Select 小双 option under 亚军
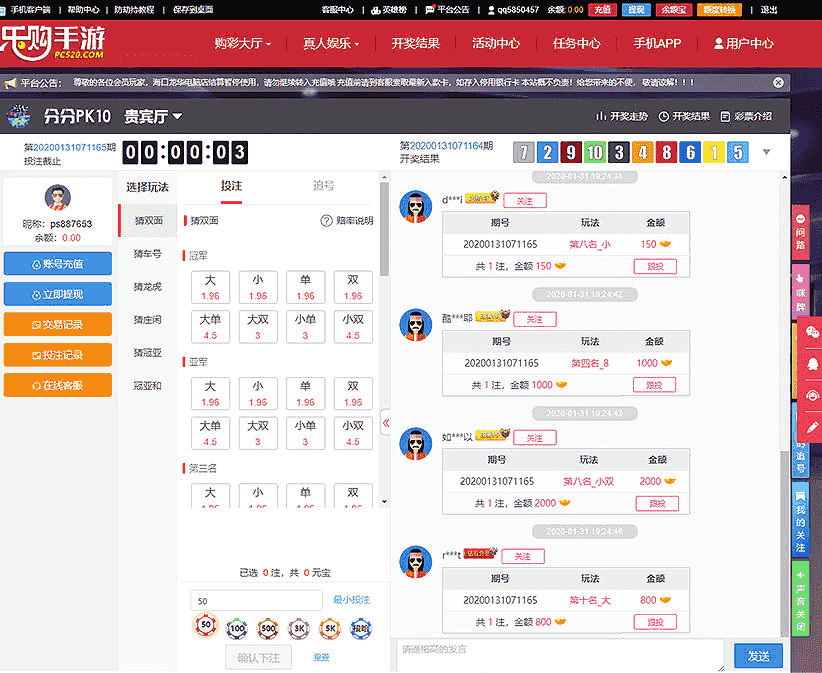 (x=353, y=433)
